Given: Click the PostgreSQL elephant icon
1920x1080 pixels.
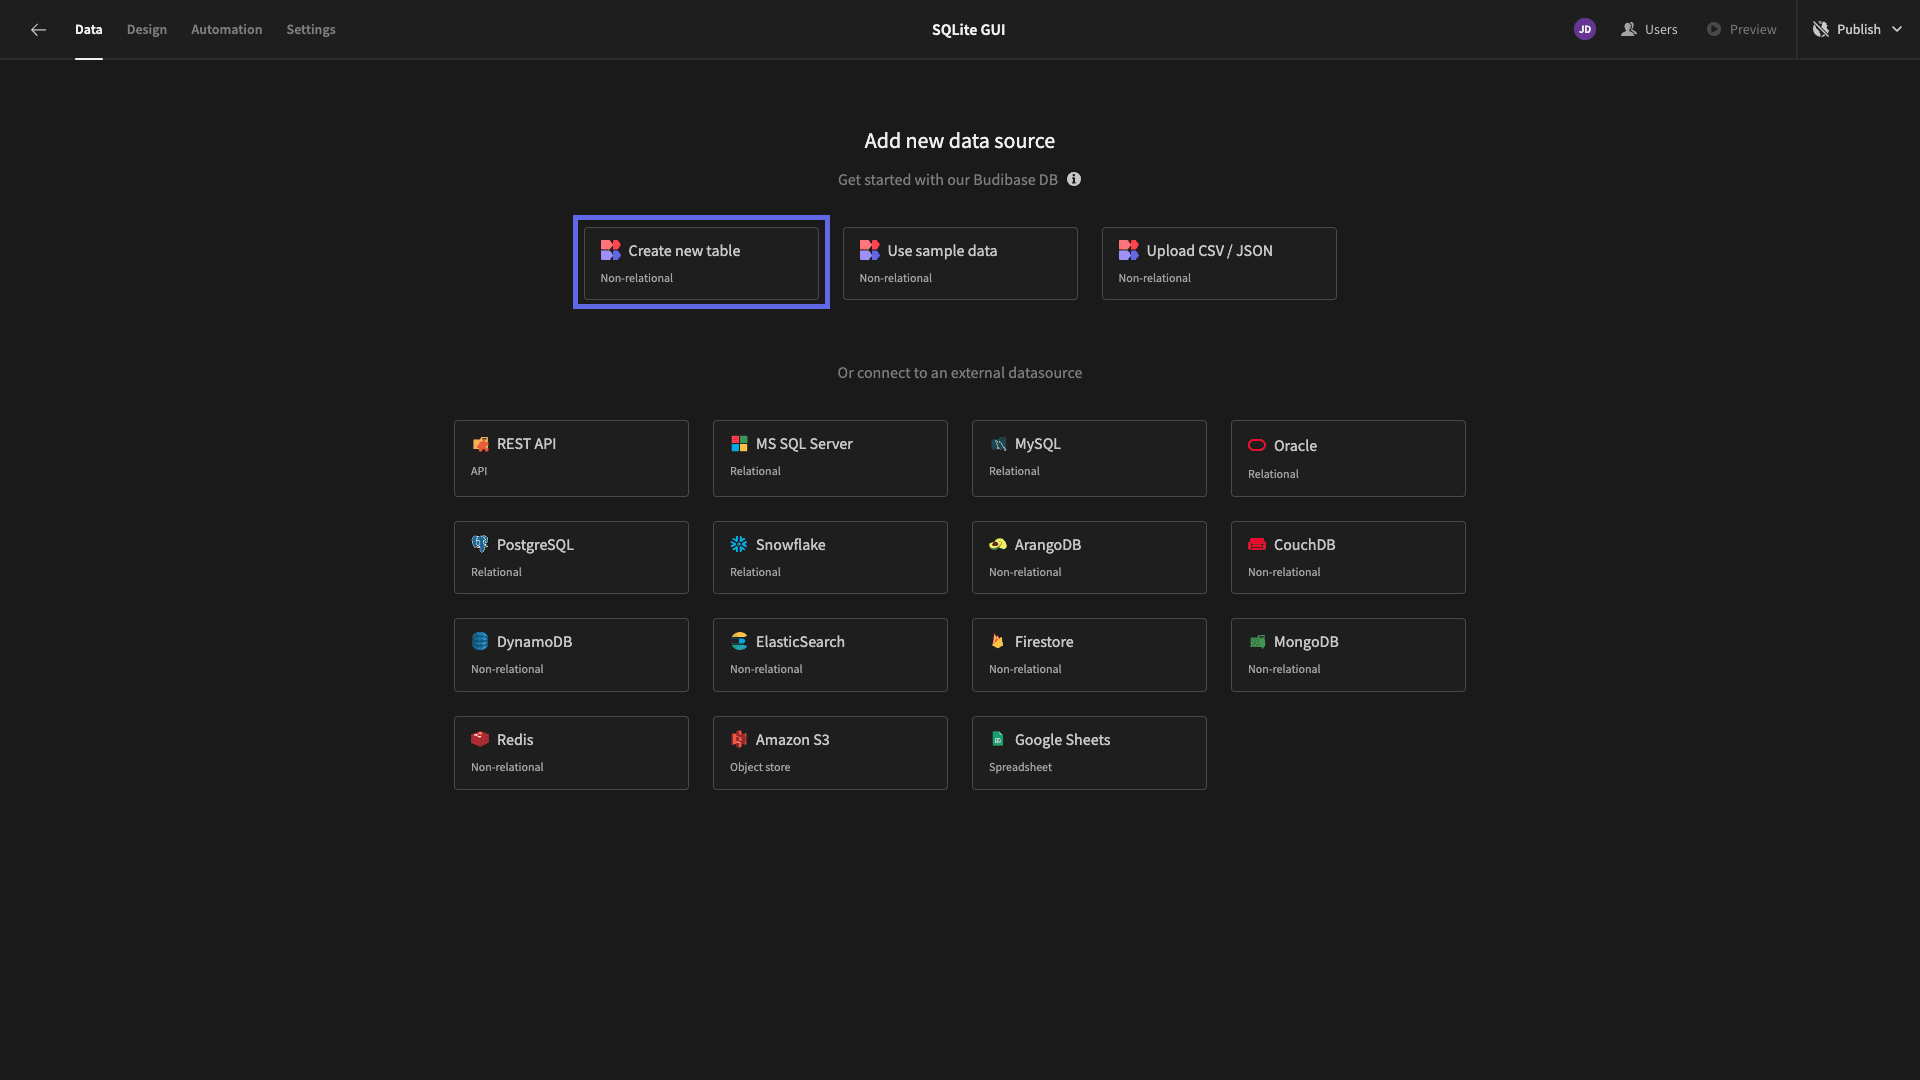Looking at the screenshot, I should 480,544.
